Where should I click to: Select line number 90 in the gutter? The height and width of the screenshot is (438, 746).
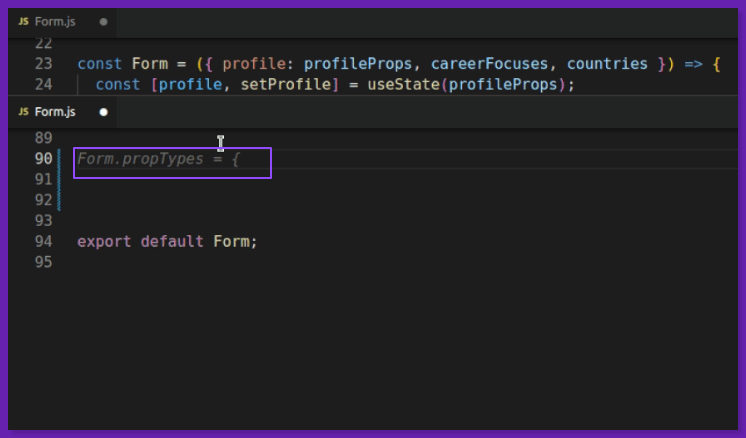point(43,159)
